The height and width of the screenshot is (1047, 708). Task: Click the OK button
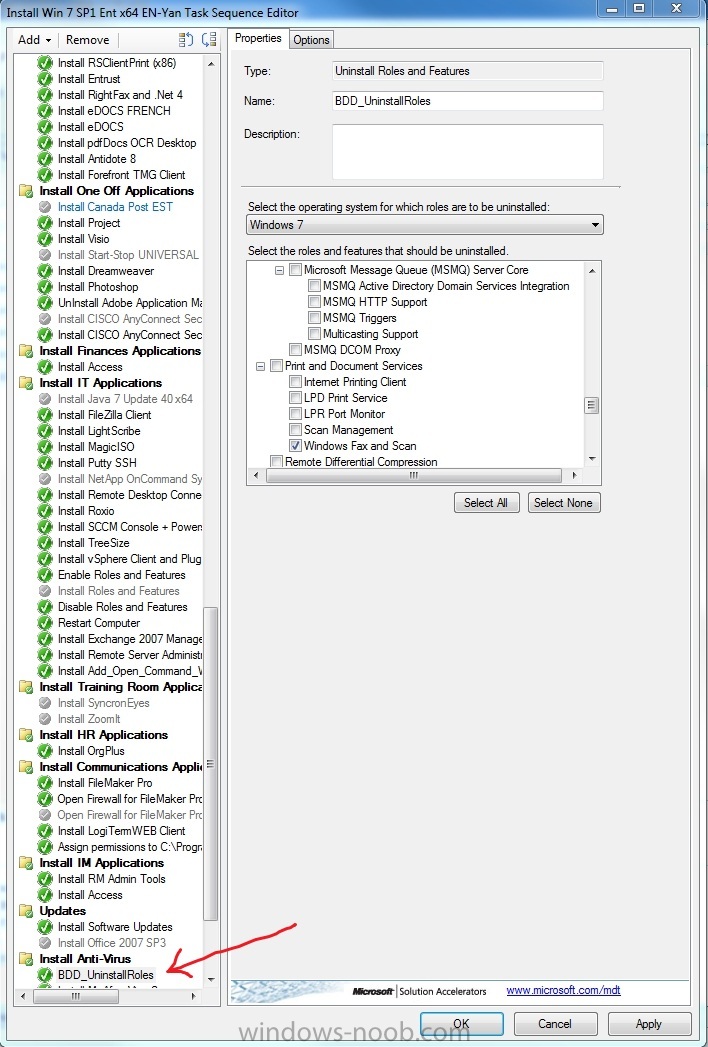point(462,1024)
